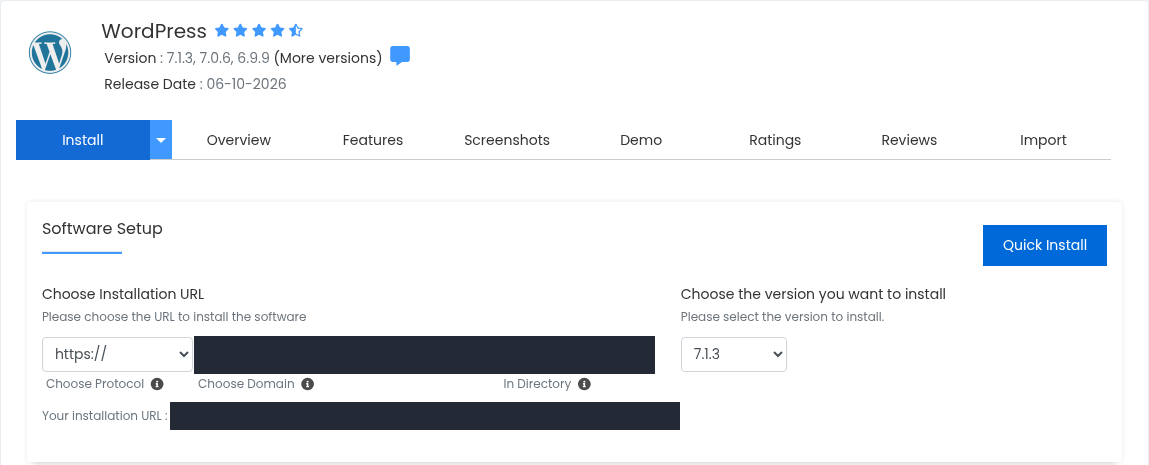Click the star rating next to WordPress
The height and width of the screenshot is (465, 1149).
[259, 31]
